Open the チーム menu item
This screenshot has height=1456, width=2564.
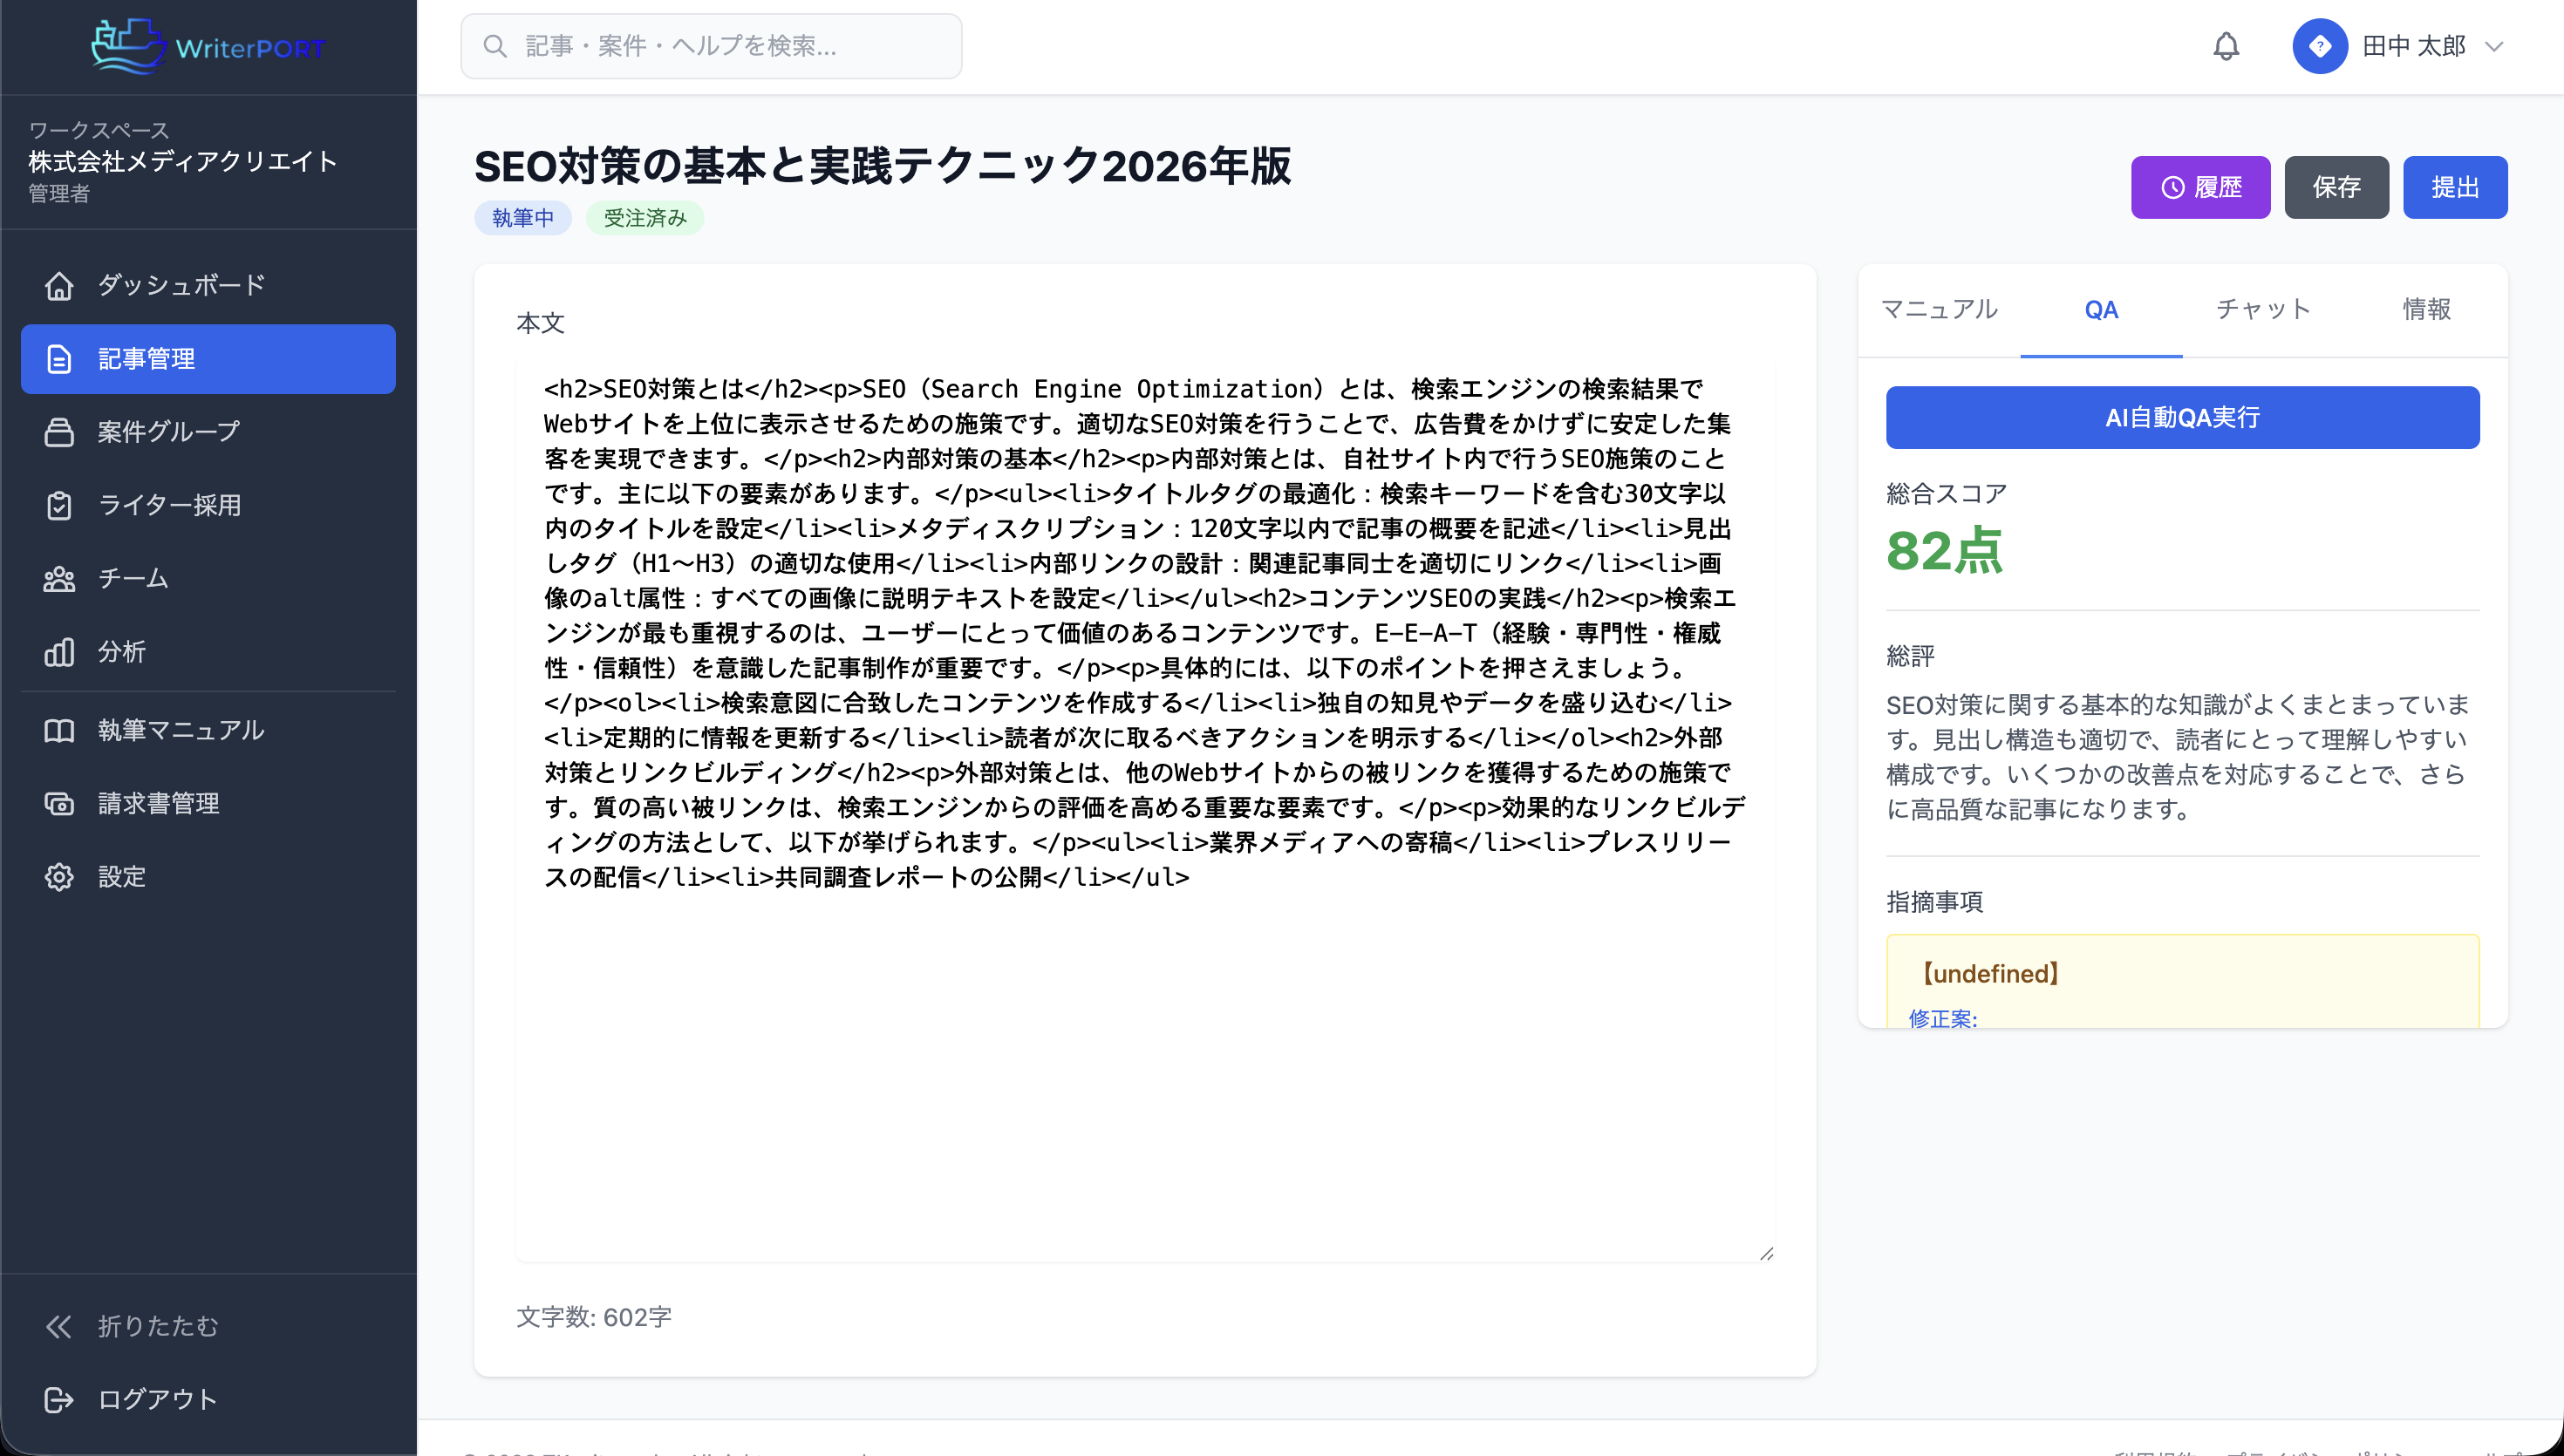[x=208, y=579]
